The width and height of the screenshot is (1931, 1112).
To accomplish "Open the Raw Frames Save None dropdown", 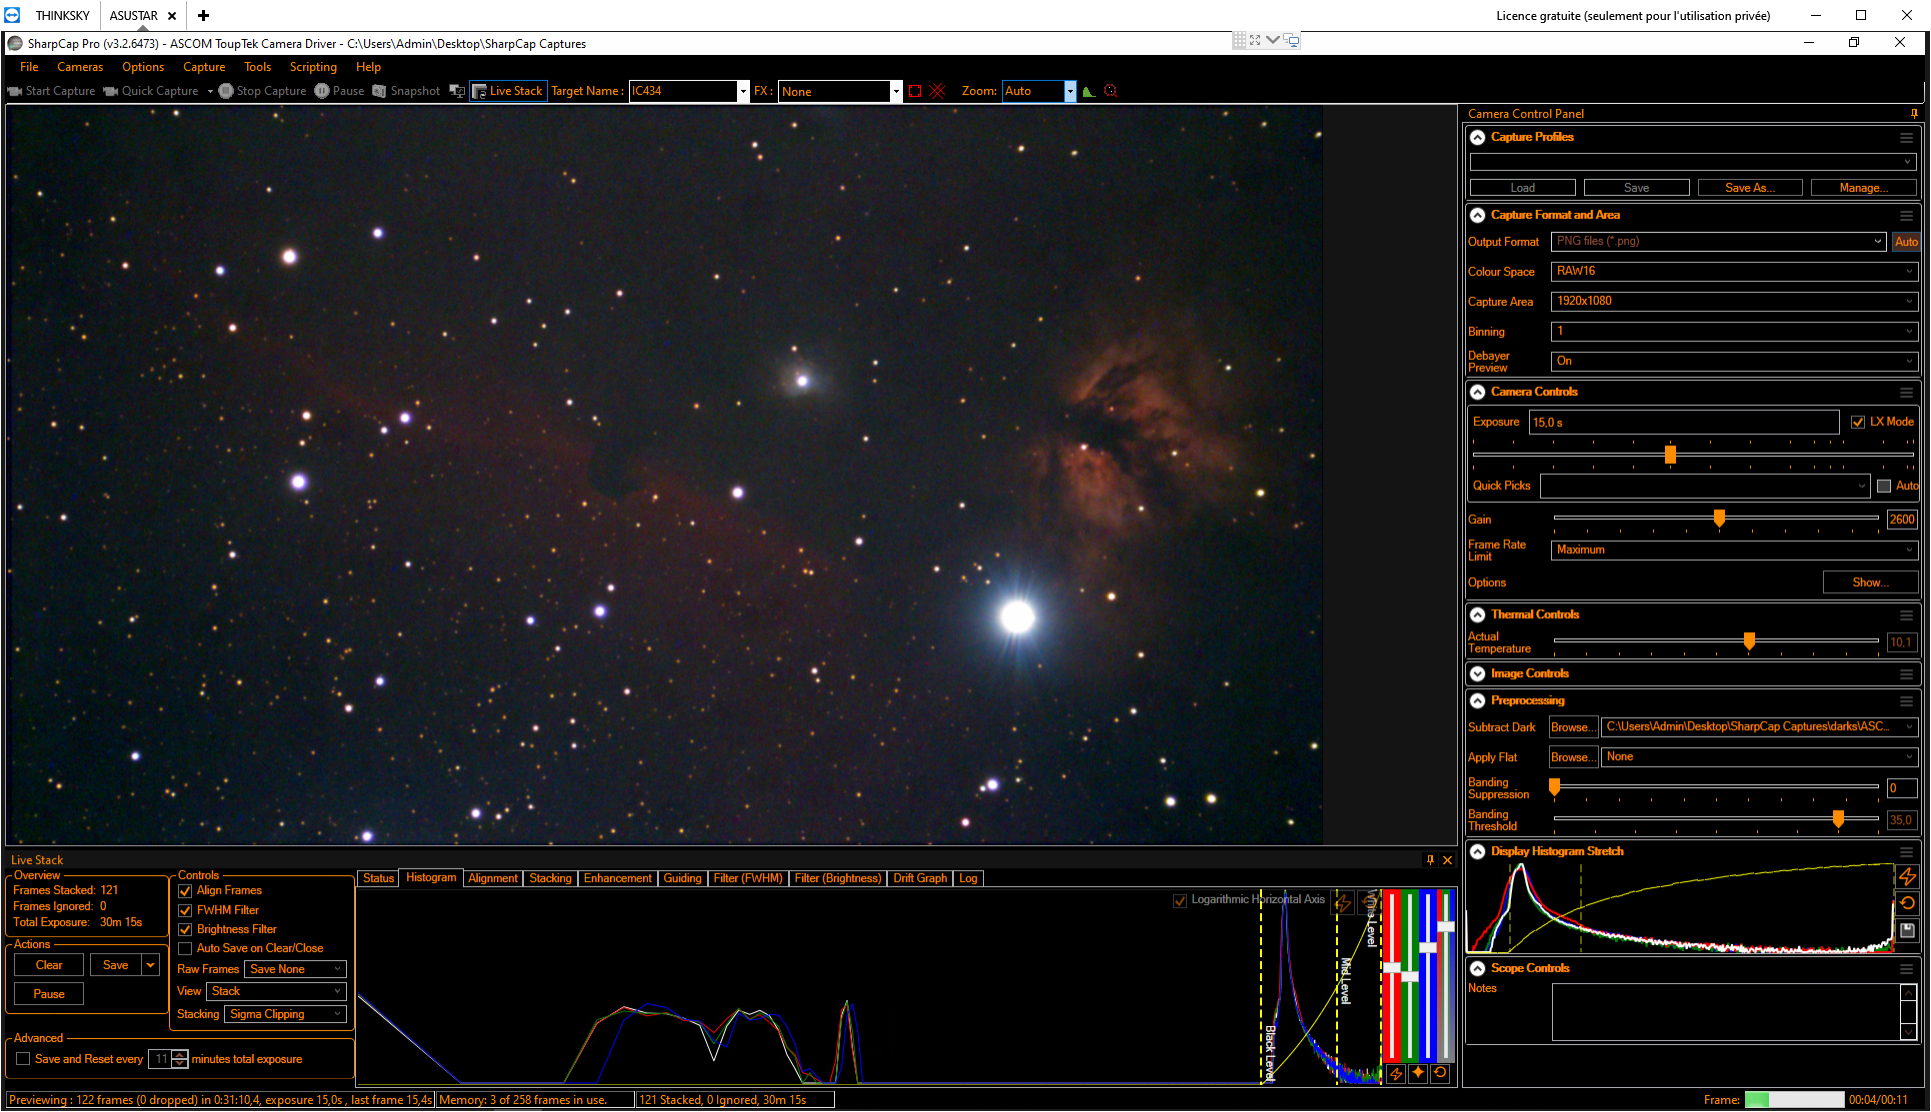I will click(295, 969).
